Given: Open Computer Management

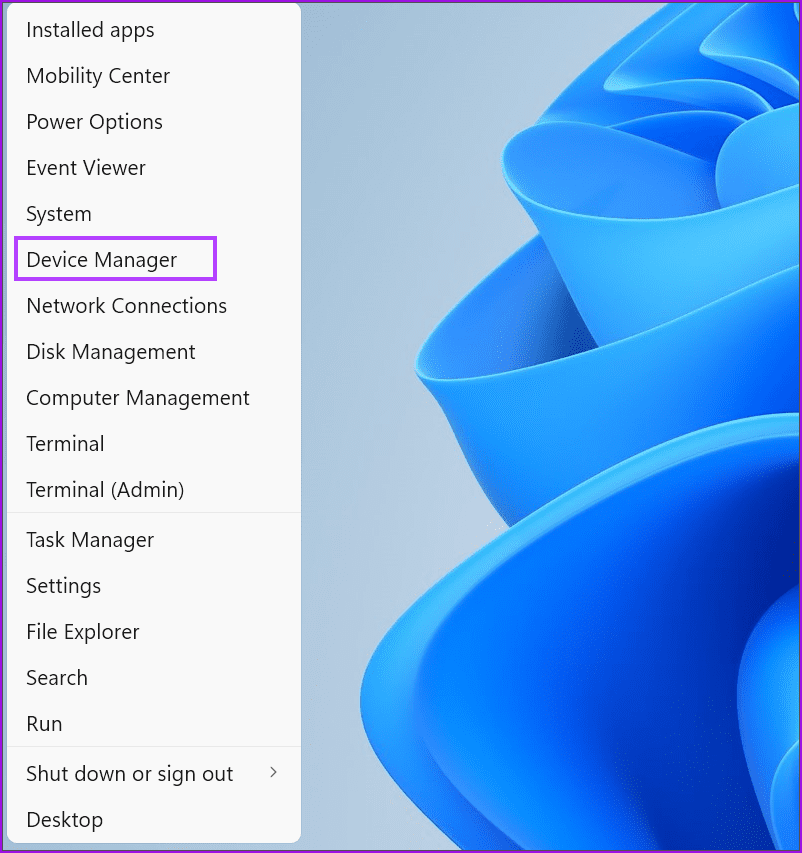Looking at the screenshot, I should [137, 398].
